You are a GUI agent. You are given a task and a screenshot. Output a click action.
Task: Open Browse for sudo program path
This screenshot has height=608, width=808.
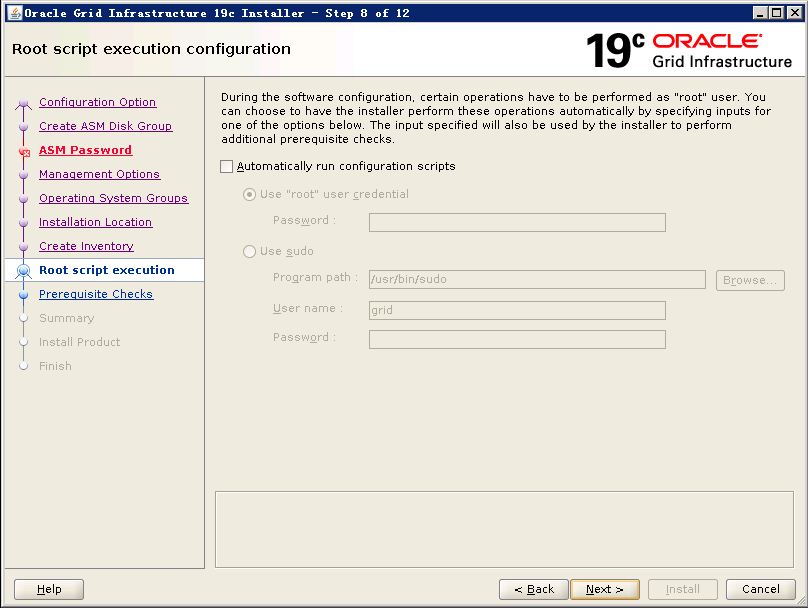tap(750, 280)
